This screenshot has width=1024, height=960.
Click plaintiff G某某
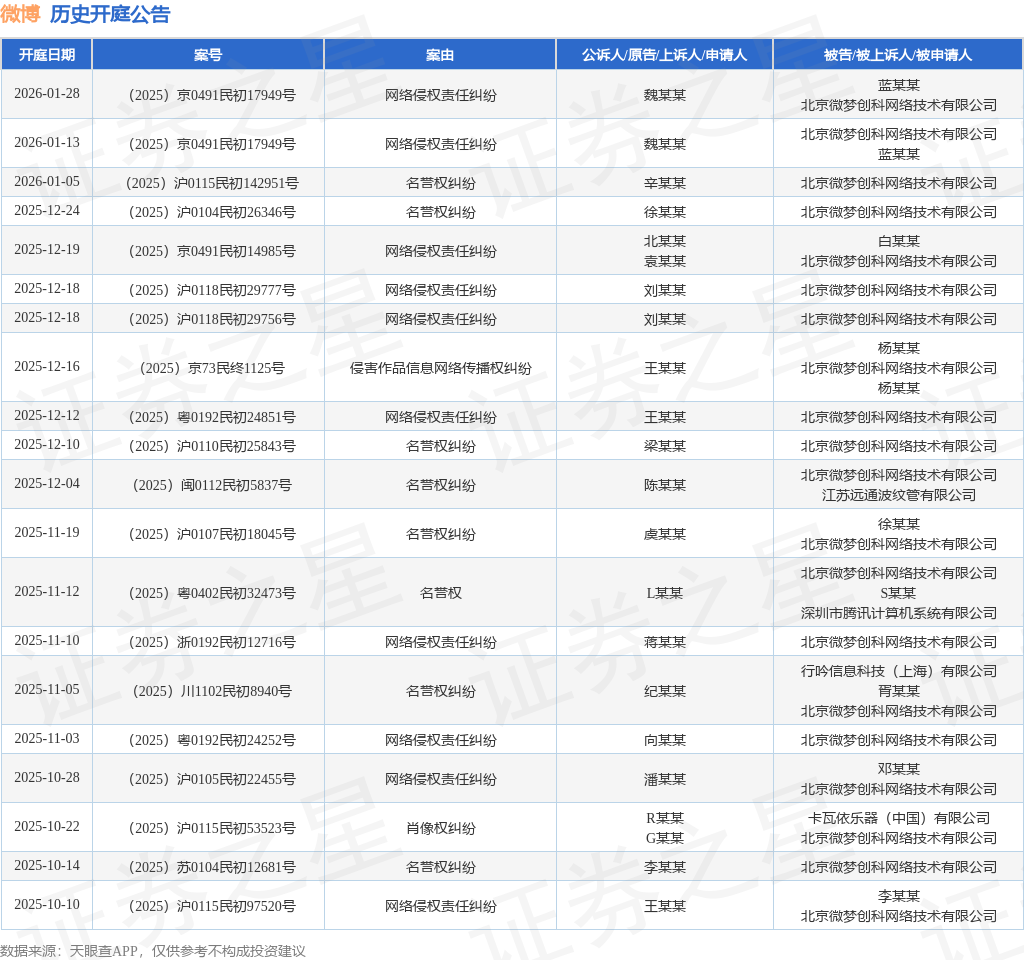(665, 838)
